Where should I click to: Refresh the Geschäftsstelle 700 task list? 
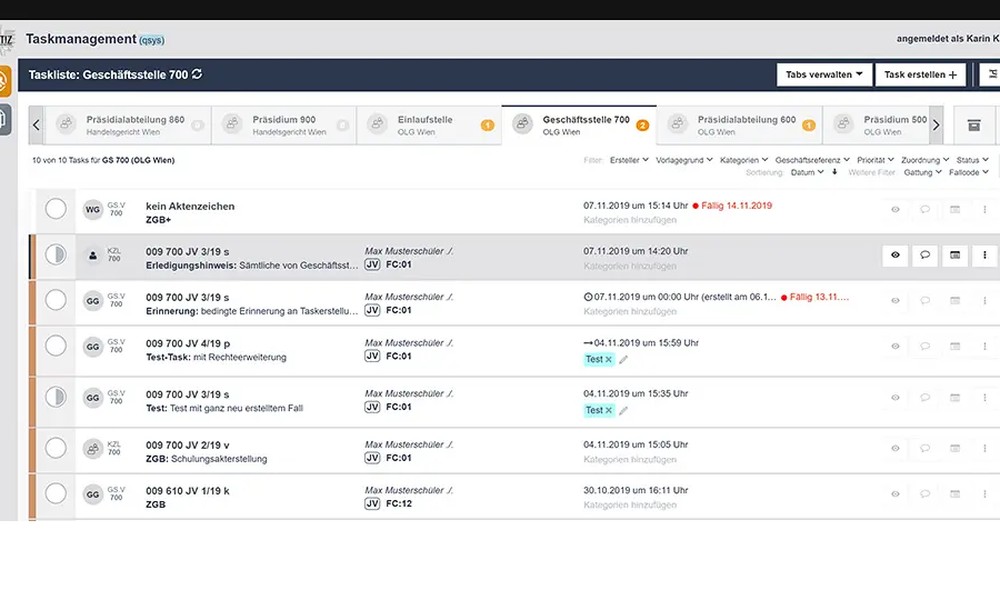click(197, 74)
